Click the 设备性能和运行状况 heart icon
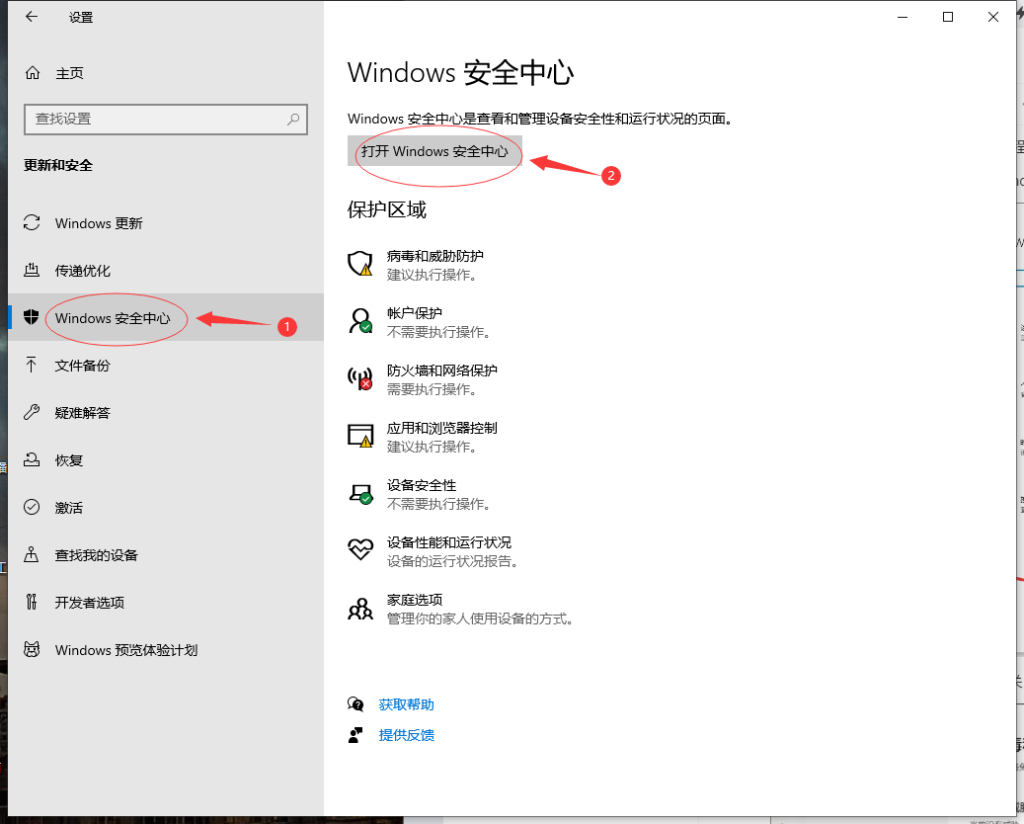The image size is (1024, 824). coord(360,549)
